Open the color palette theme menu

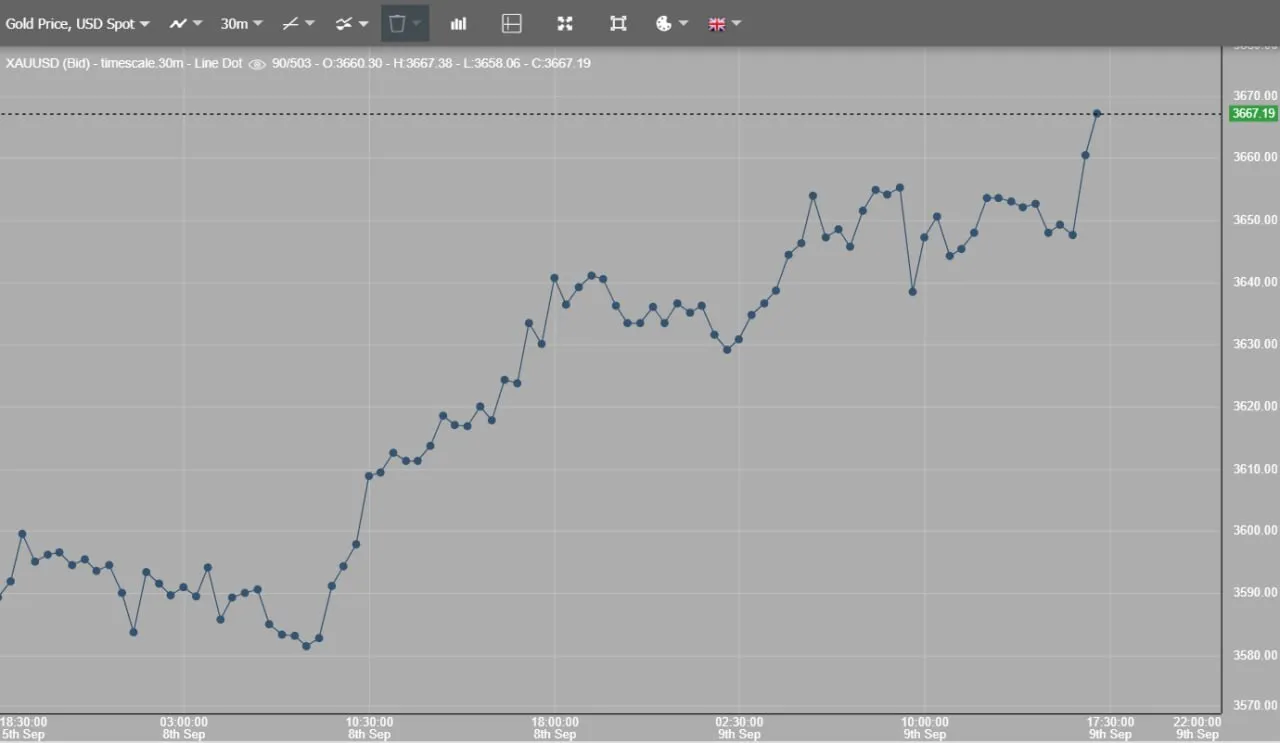tap(672, 23)
